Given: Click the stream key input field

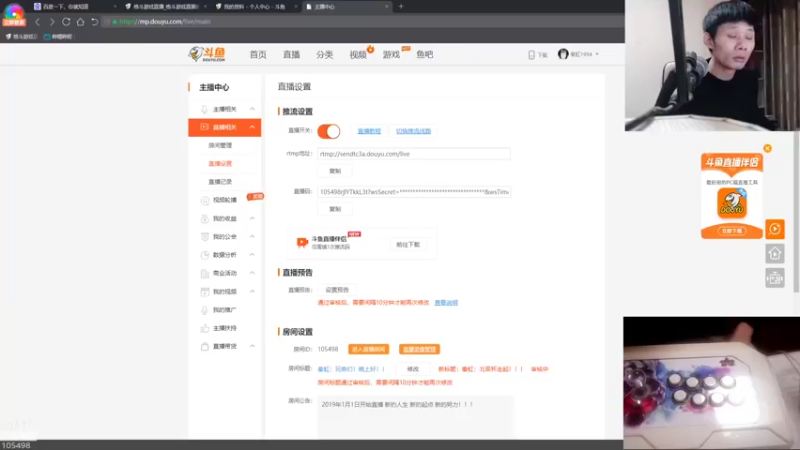Looking at the screenshot, I should 414,192.
